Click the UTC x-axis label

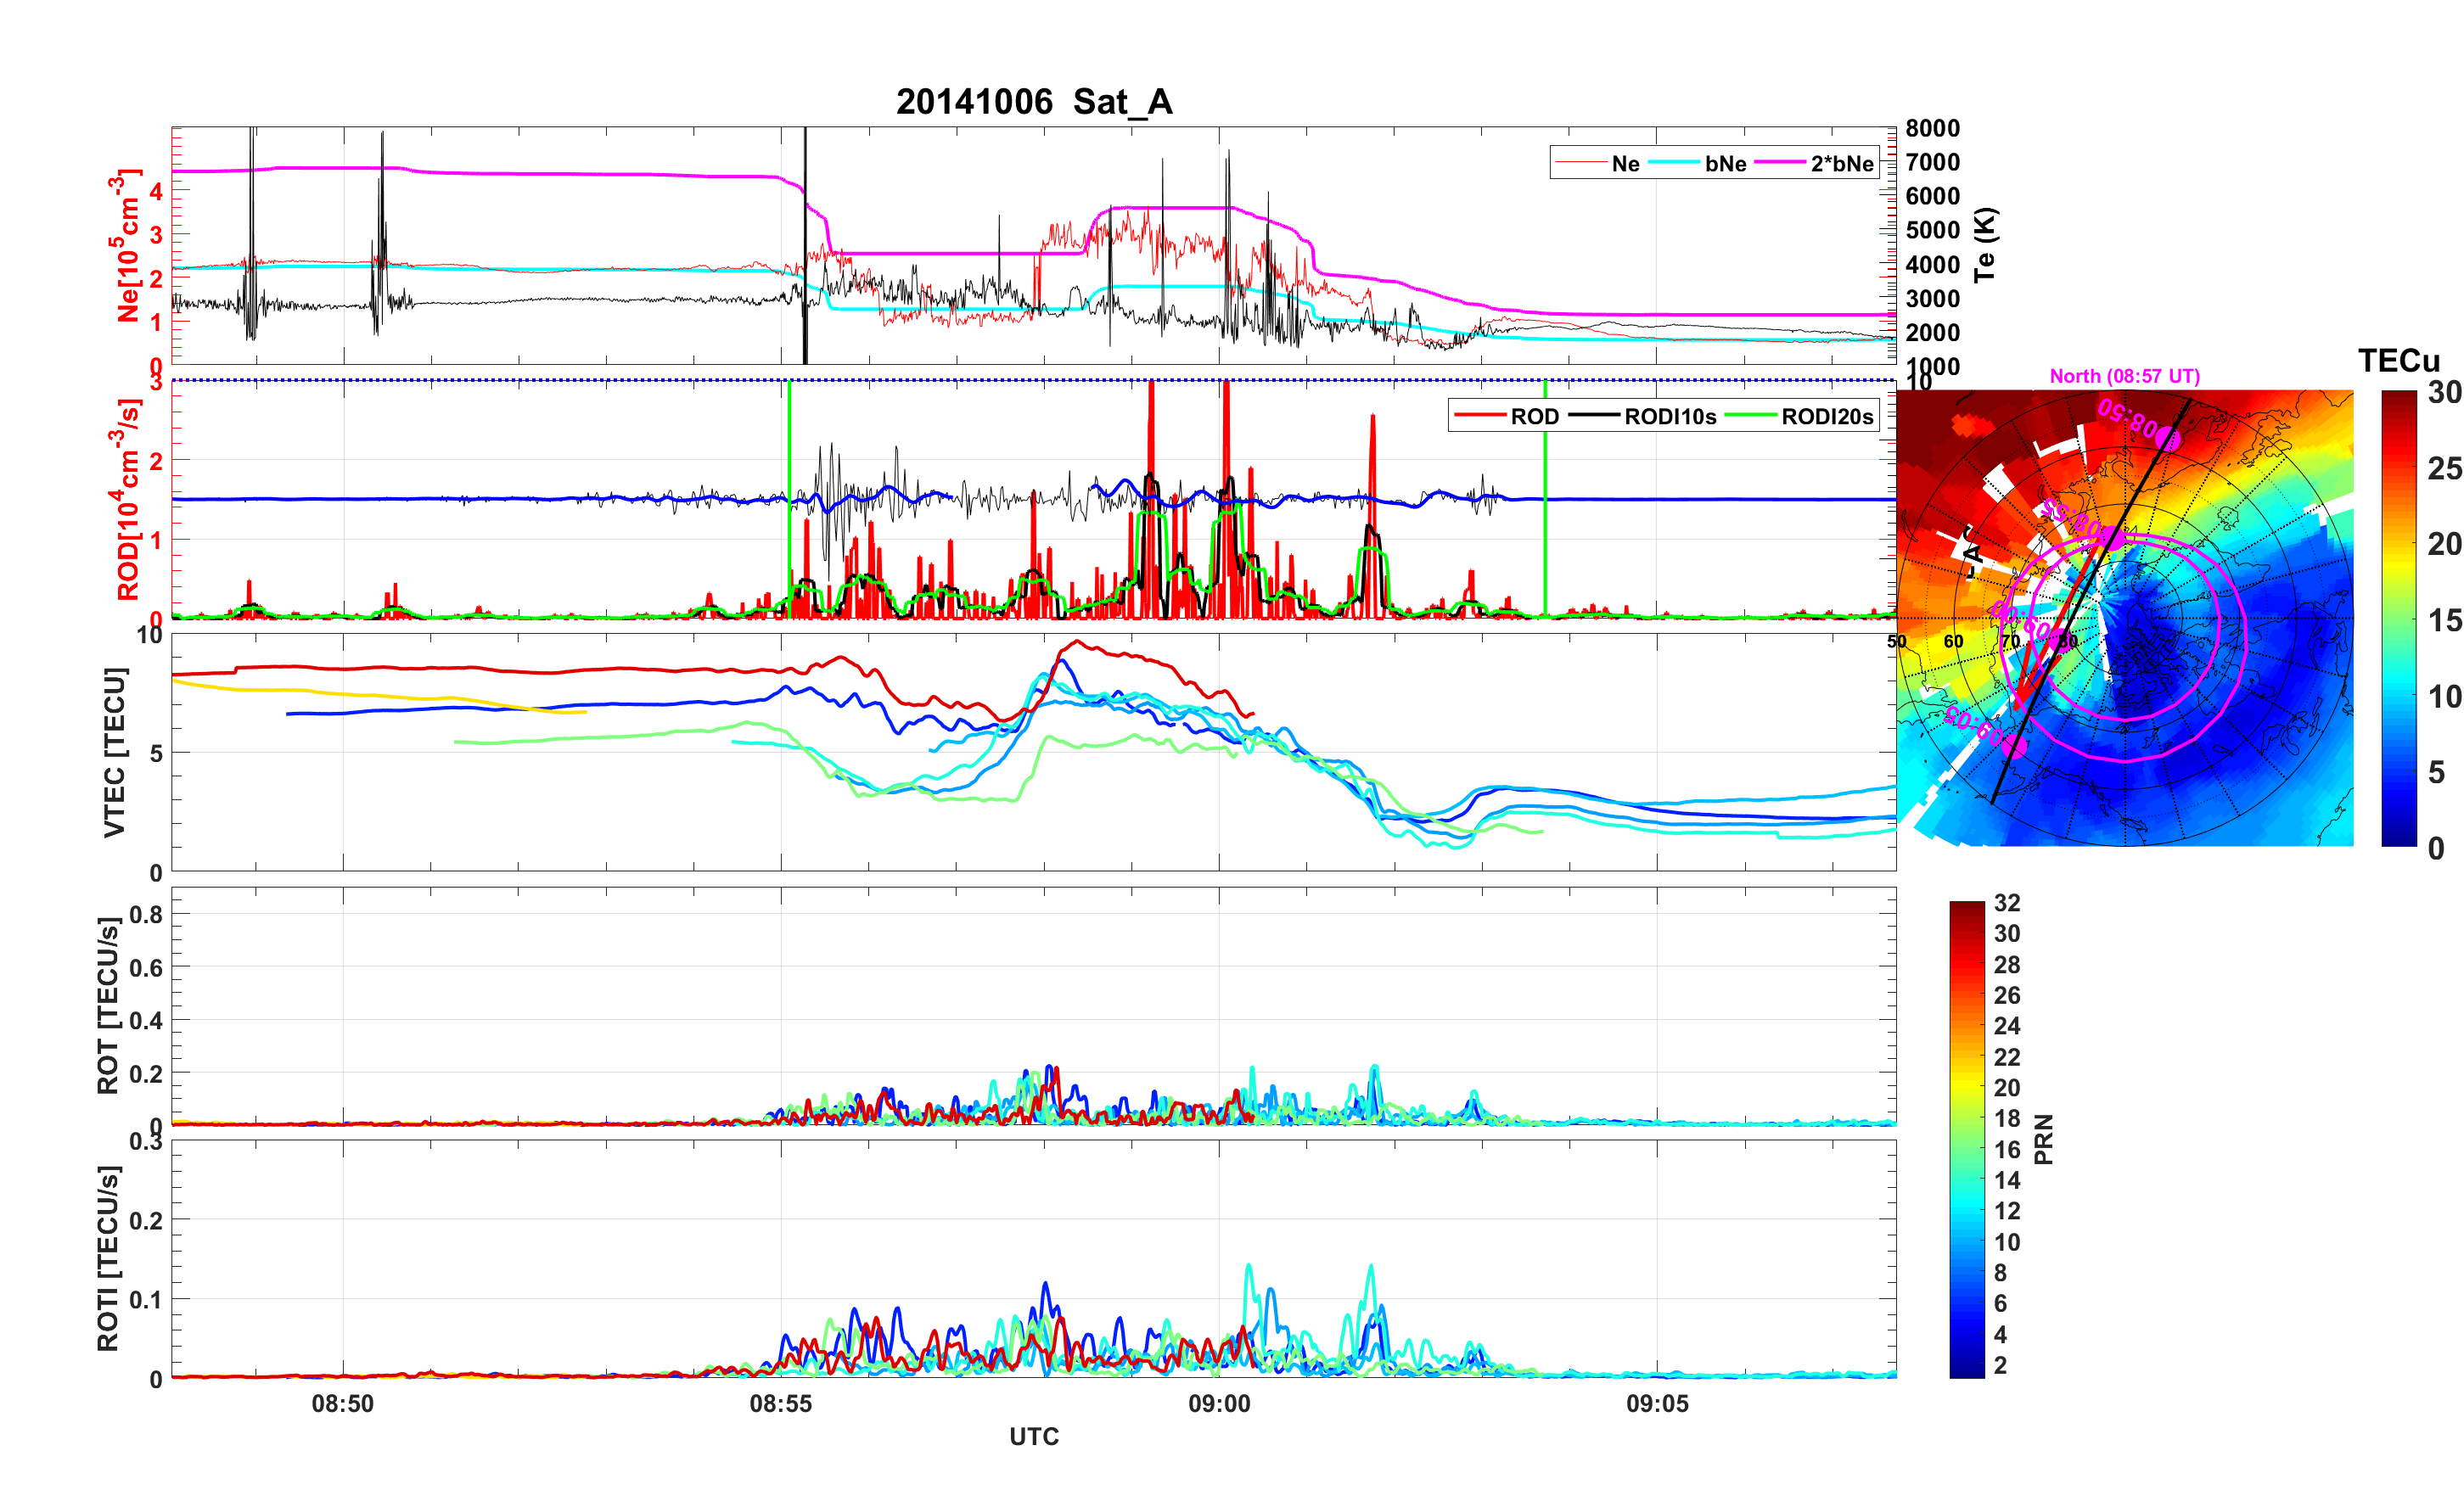point(1033,1436)
